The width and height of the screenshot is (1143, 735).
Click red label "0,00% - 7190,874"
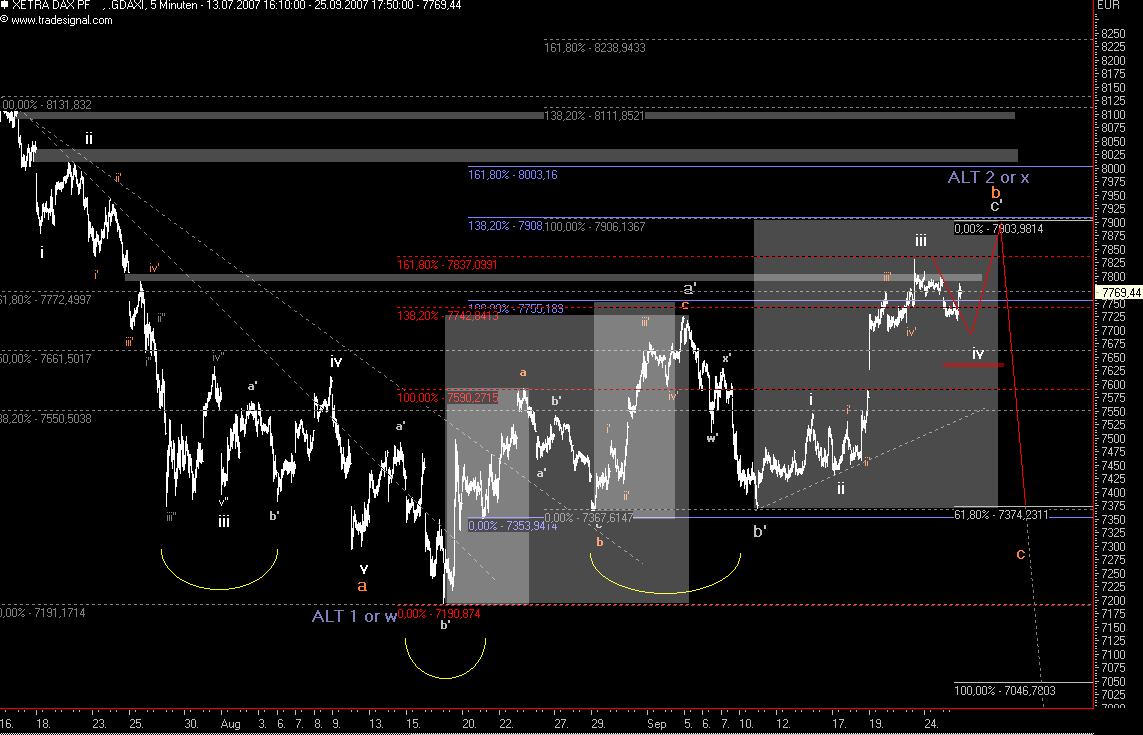[440, 614]
